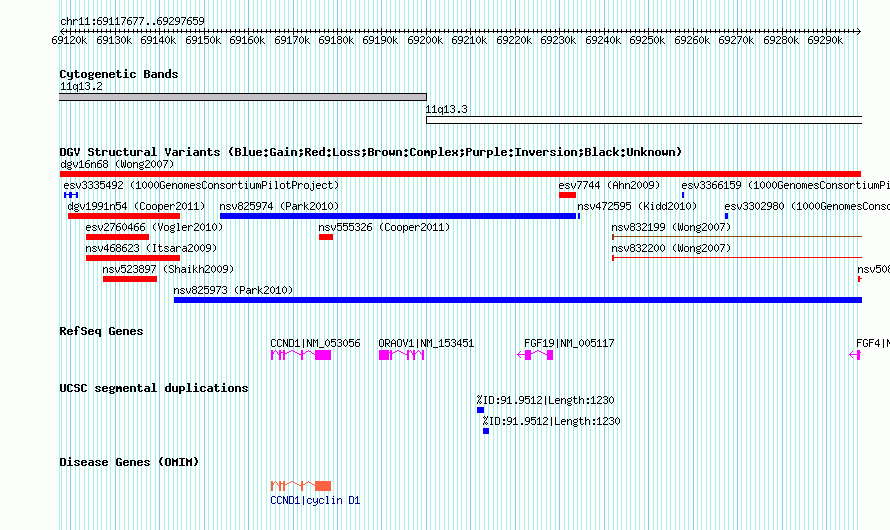Click the Cytogenetic Bands track title

[x=119, y=74]
